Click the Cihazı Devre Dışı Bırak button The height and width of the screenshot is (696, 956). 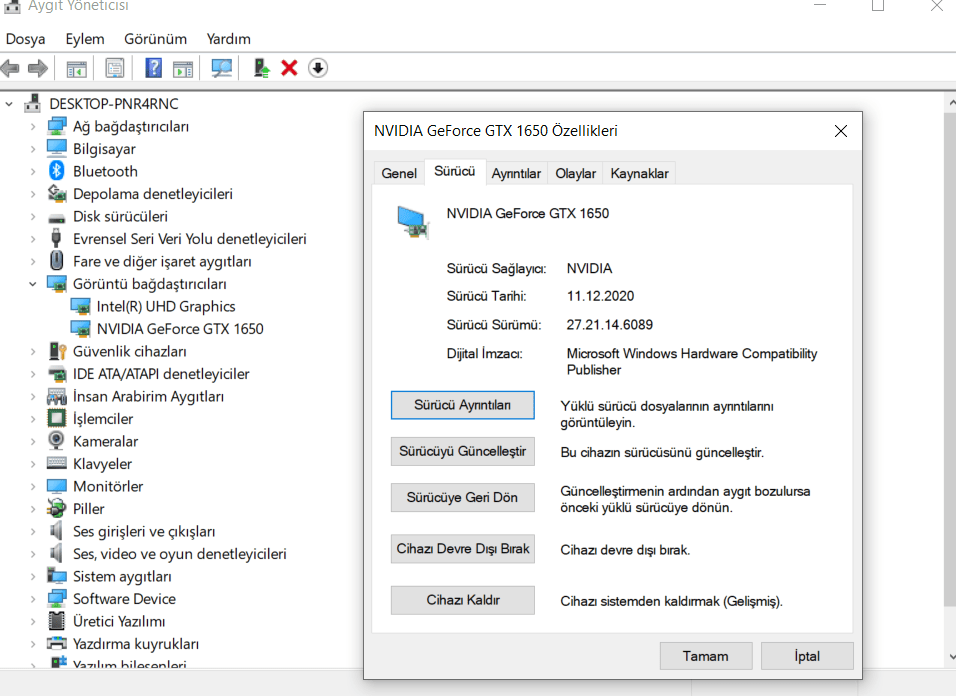point(463,549)
